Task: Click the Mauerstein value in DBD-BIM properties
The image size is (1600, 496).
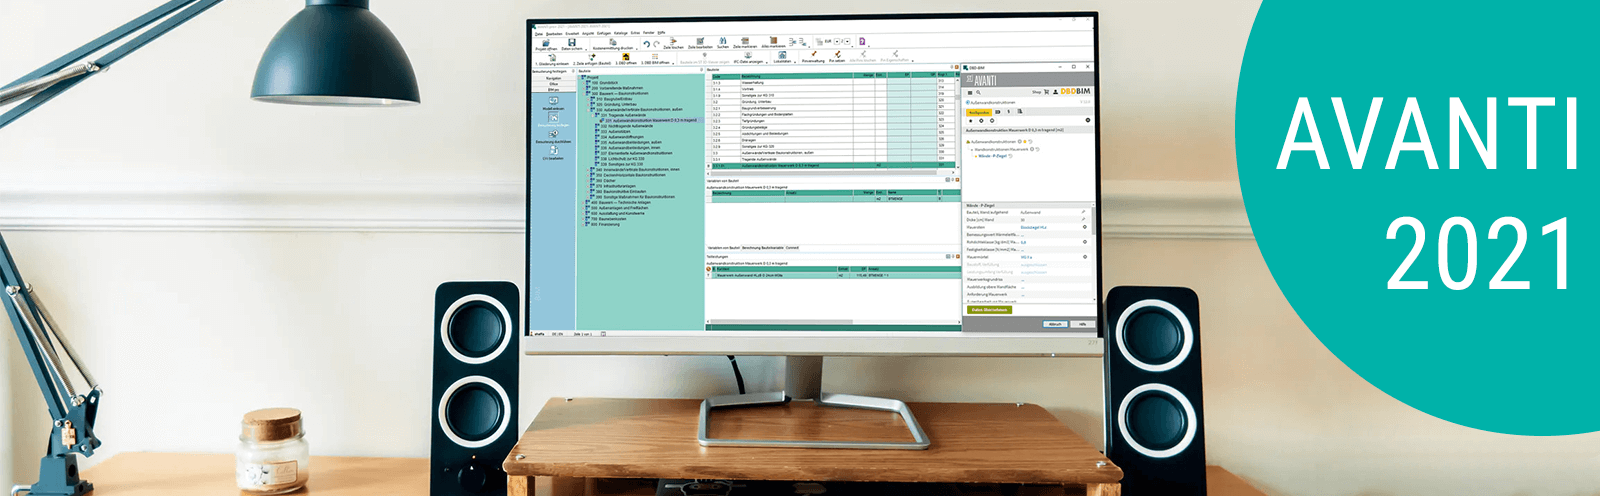Action: point(1033,227)
